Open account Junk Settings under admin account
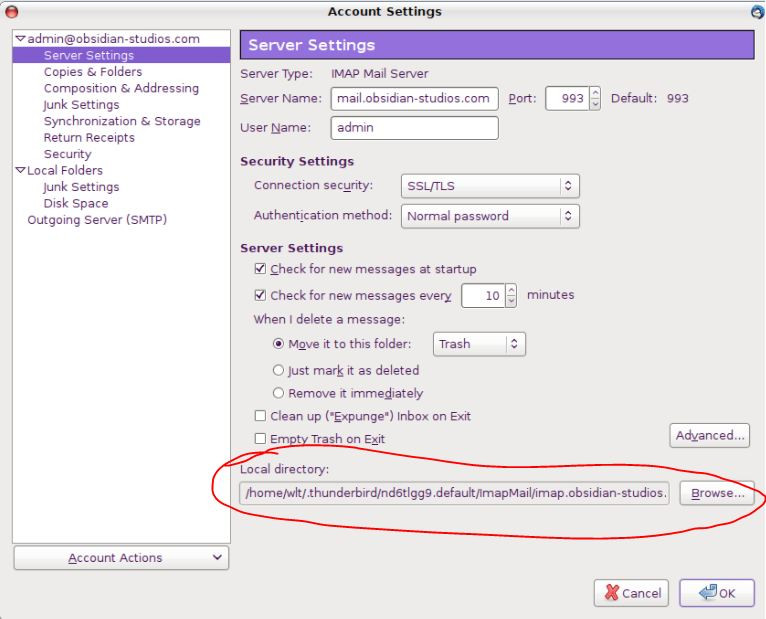Screen dimensions: 766x619 click(81, 105)
